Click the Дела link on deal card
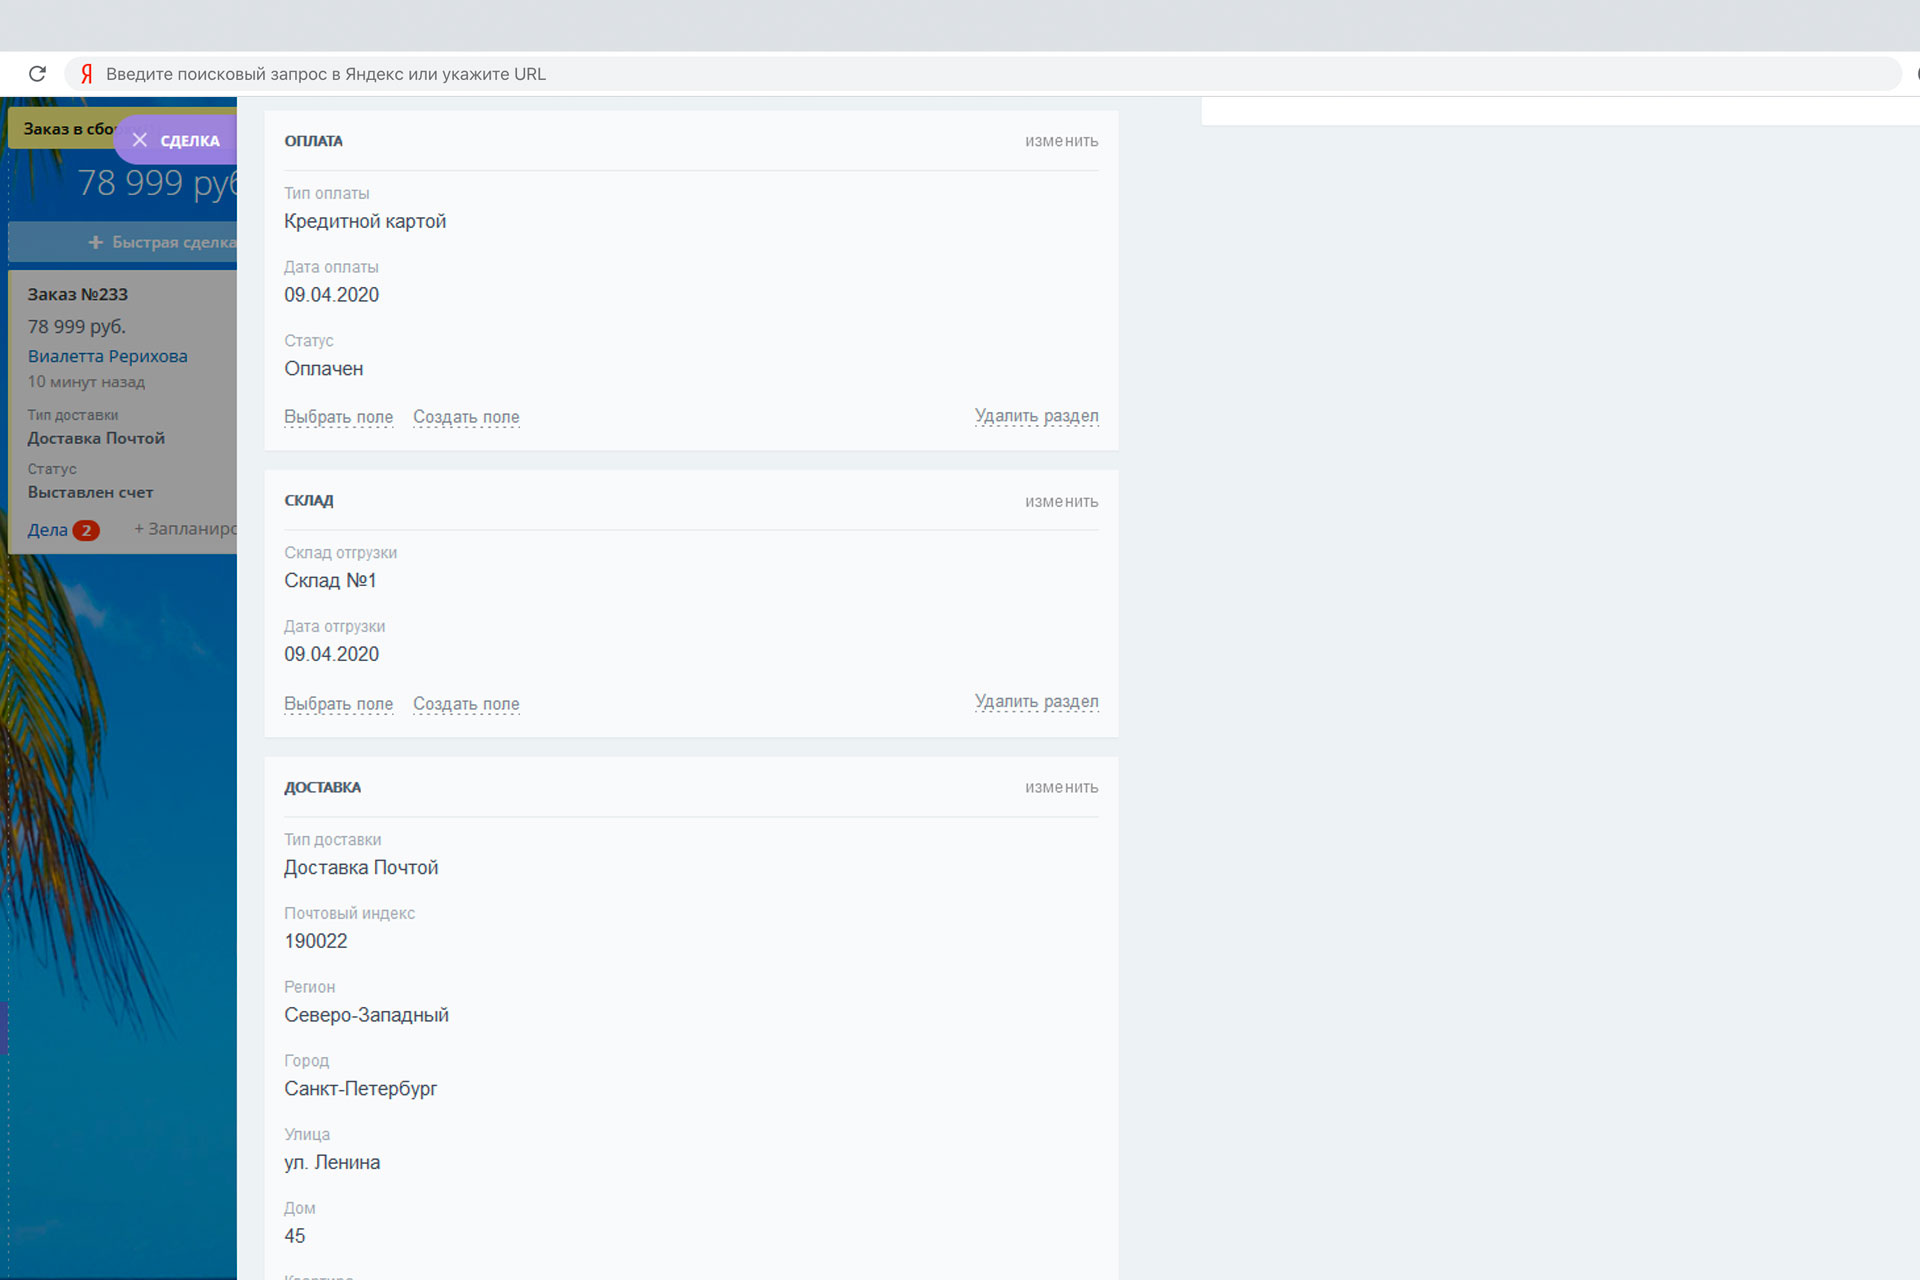This screenshot has height=1280, width=1920. point(47,531)
